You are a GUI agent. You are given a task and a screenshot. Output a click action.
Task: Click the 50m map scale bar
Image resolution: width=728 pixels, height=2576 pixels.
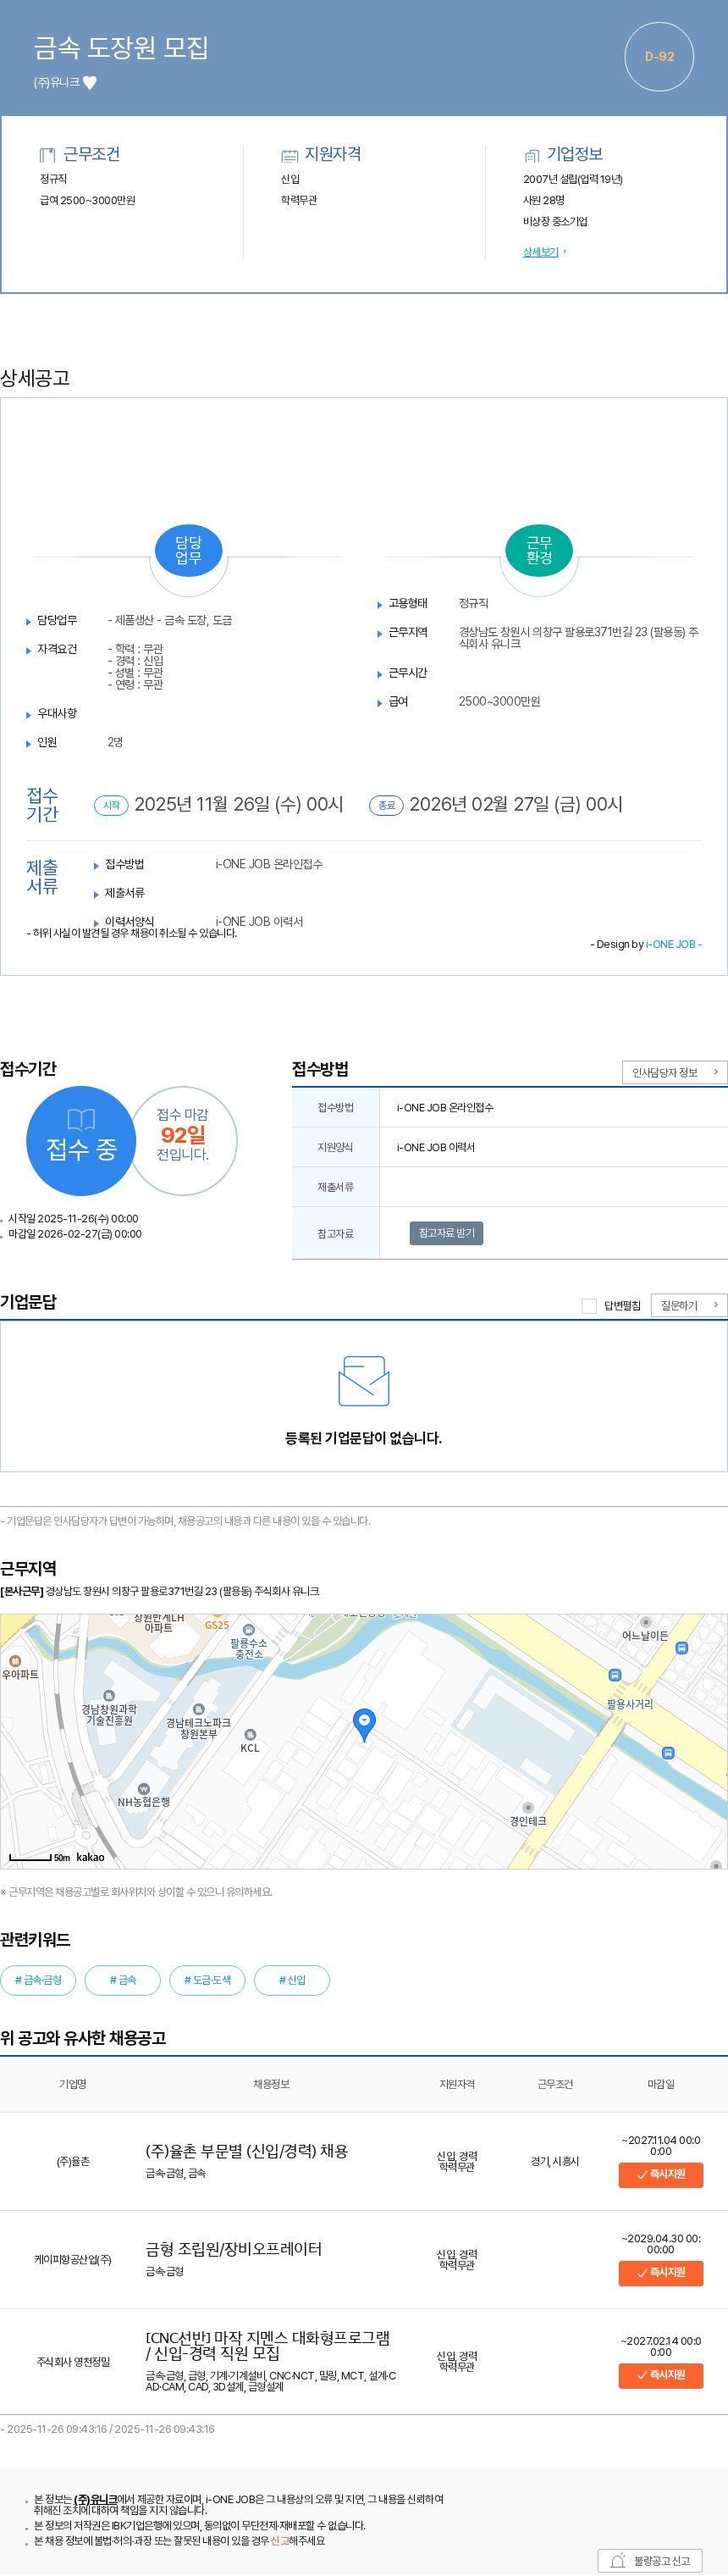coord(39,1857)
